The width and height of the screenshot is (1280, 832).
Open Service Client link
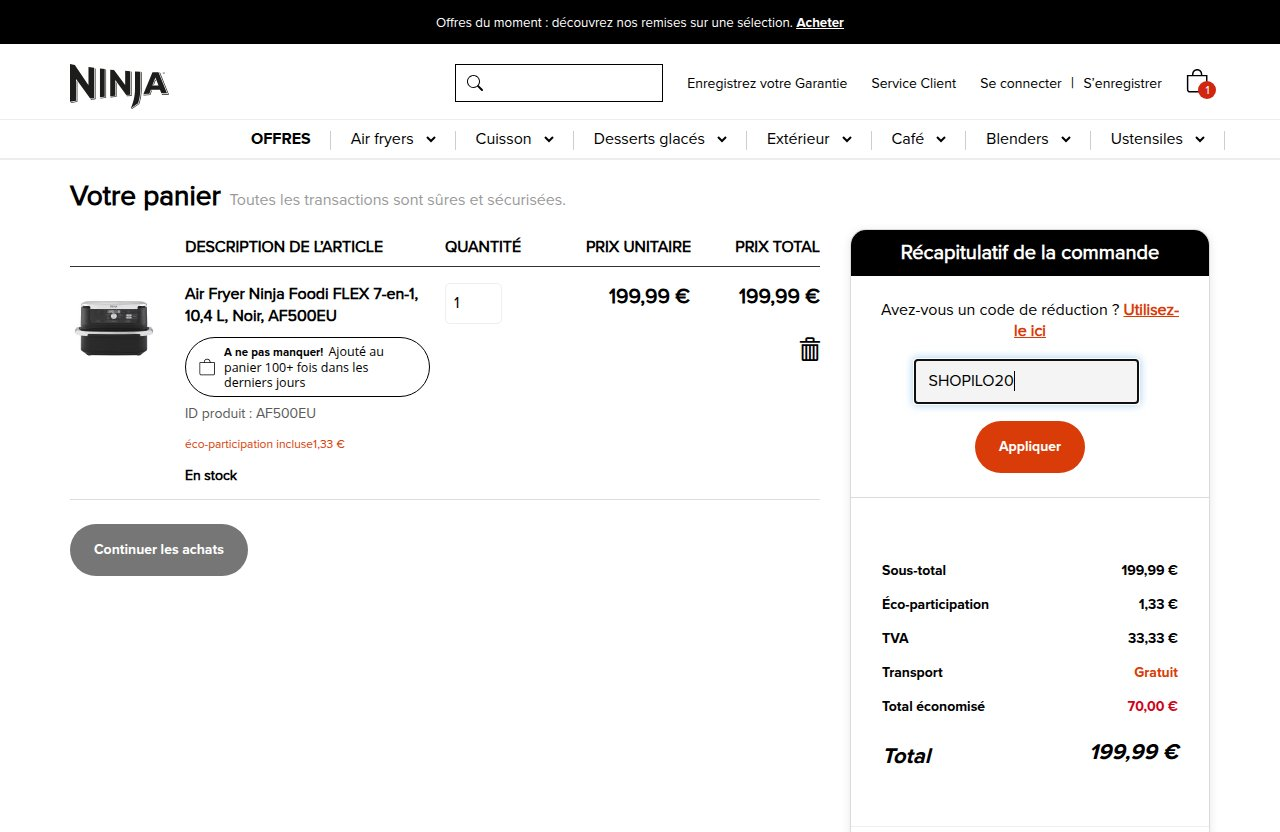coord(914,83)
